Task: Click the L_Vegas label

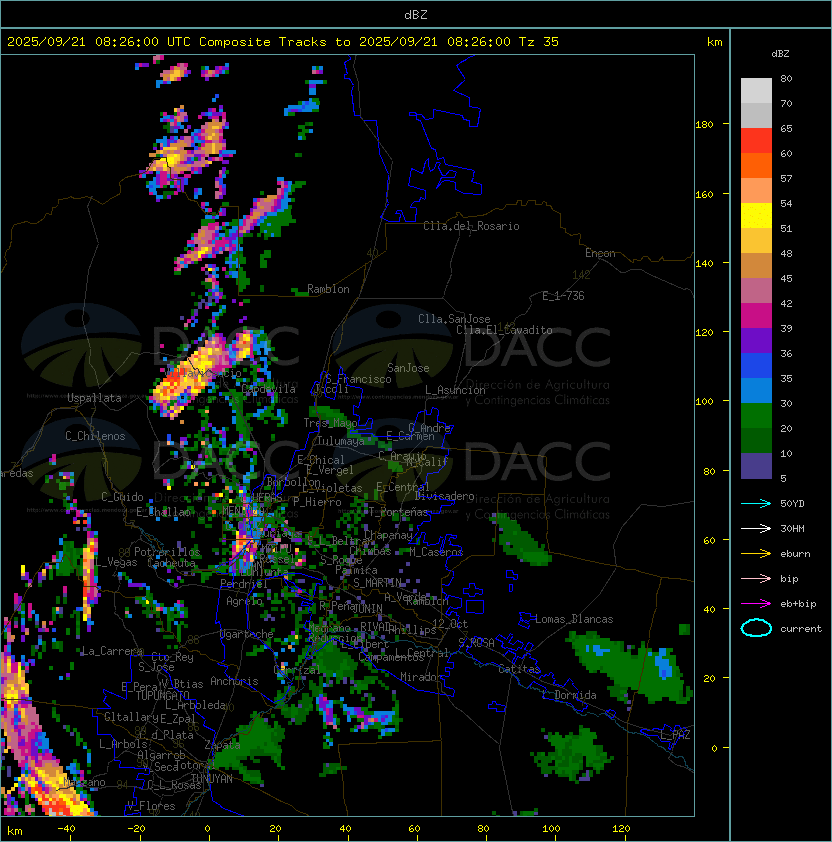Action: 116,562
